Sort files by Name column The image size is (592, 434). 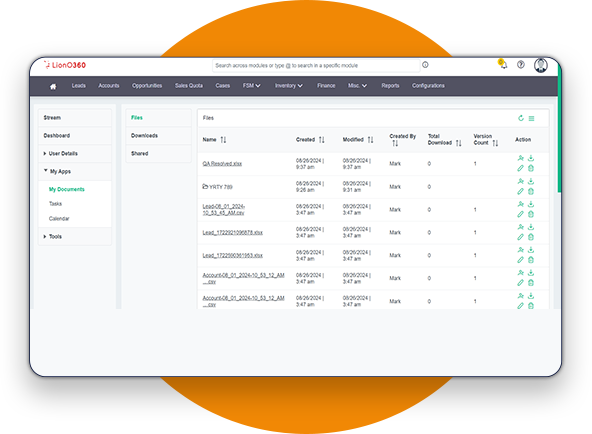coord(224,140)
